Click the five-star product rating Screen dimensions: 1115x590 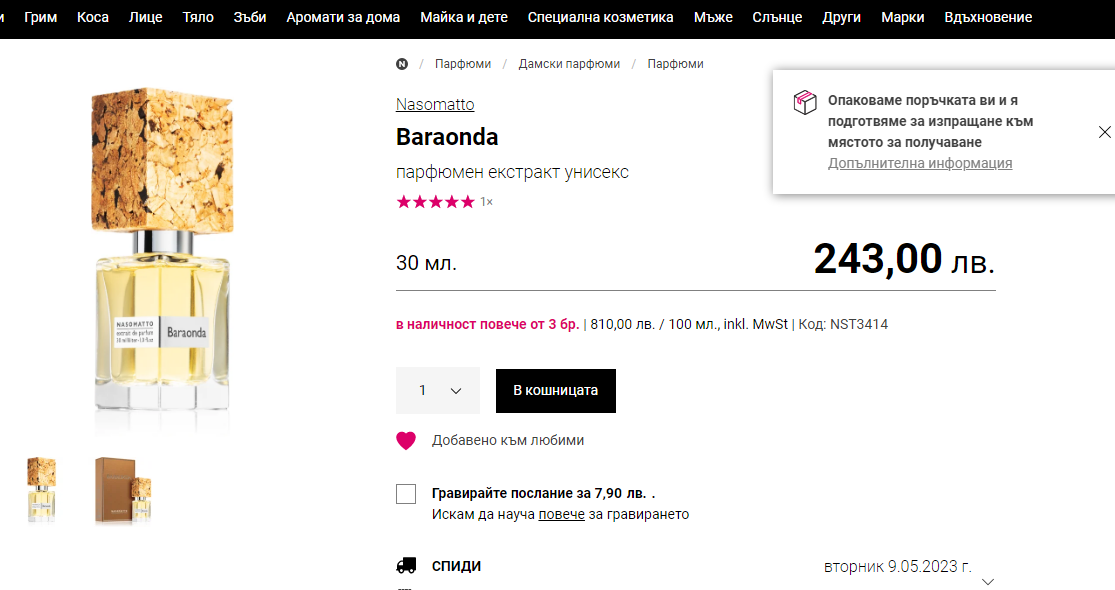pos(435,202)
